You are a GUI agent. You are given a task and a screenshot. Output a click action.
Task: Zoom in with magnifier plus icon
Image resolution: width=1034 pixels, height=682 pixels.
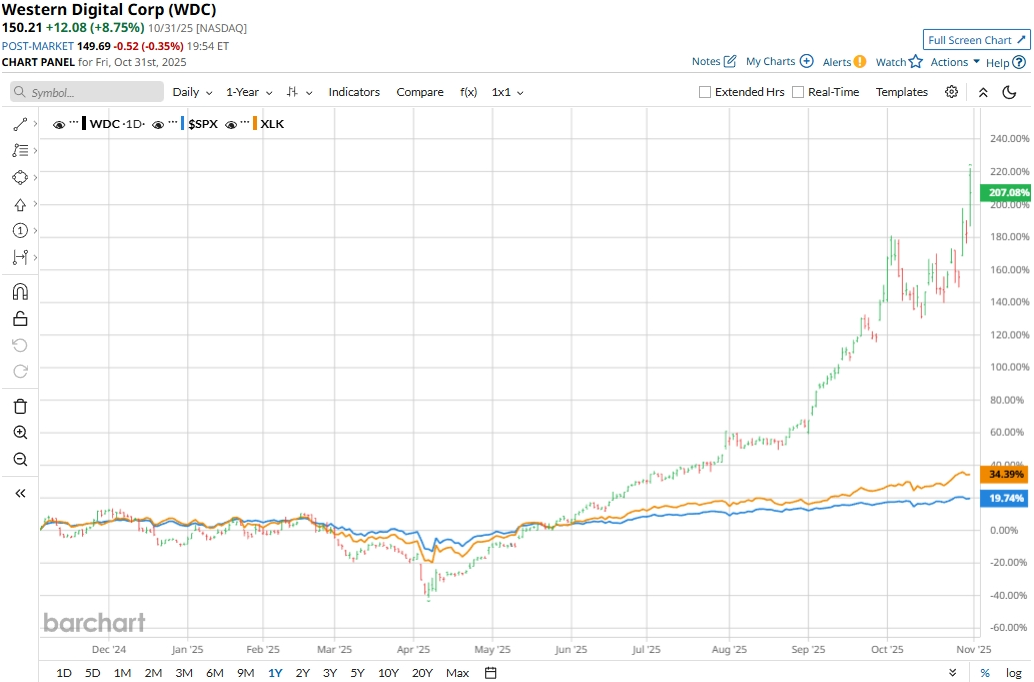pos(20,433)
